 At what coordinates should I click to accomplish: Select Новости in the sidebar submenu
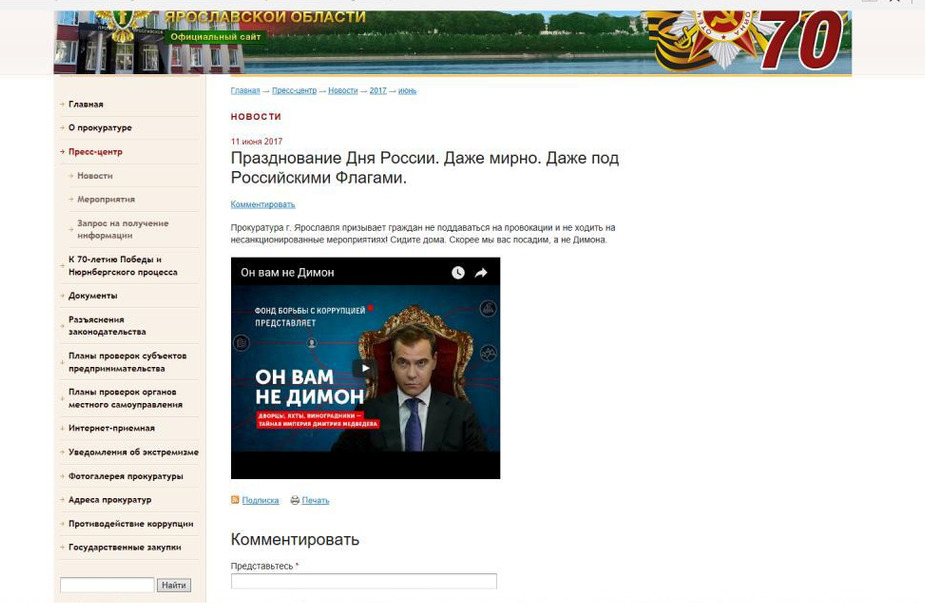95,176
